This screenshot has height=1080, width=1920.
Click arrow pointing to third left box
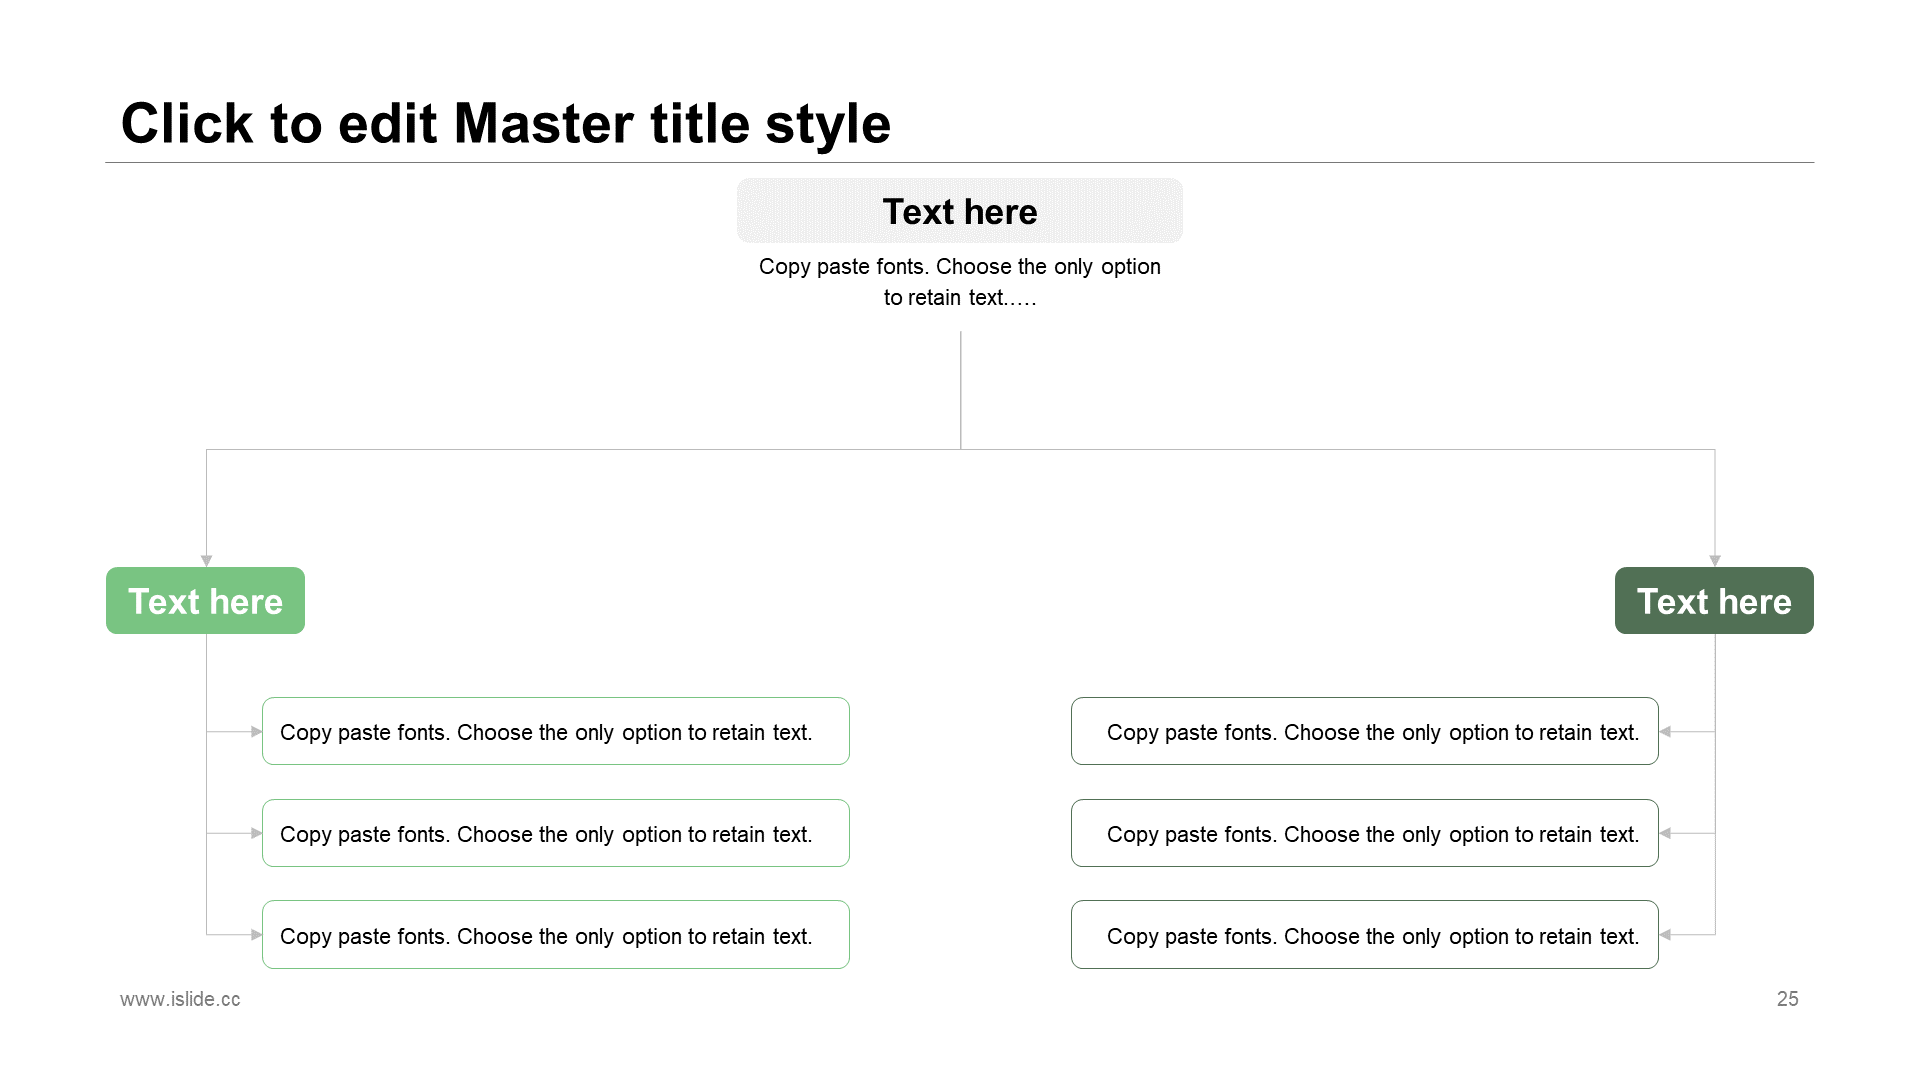pos(256,935)
